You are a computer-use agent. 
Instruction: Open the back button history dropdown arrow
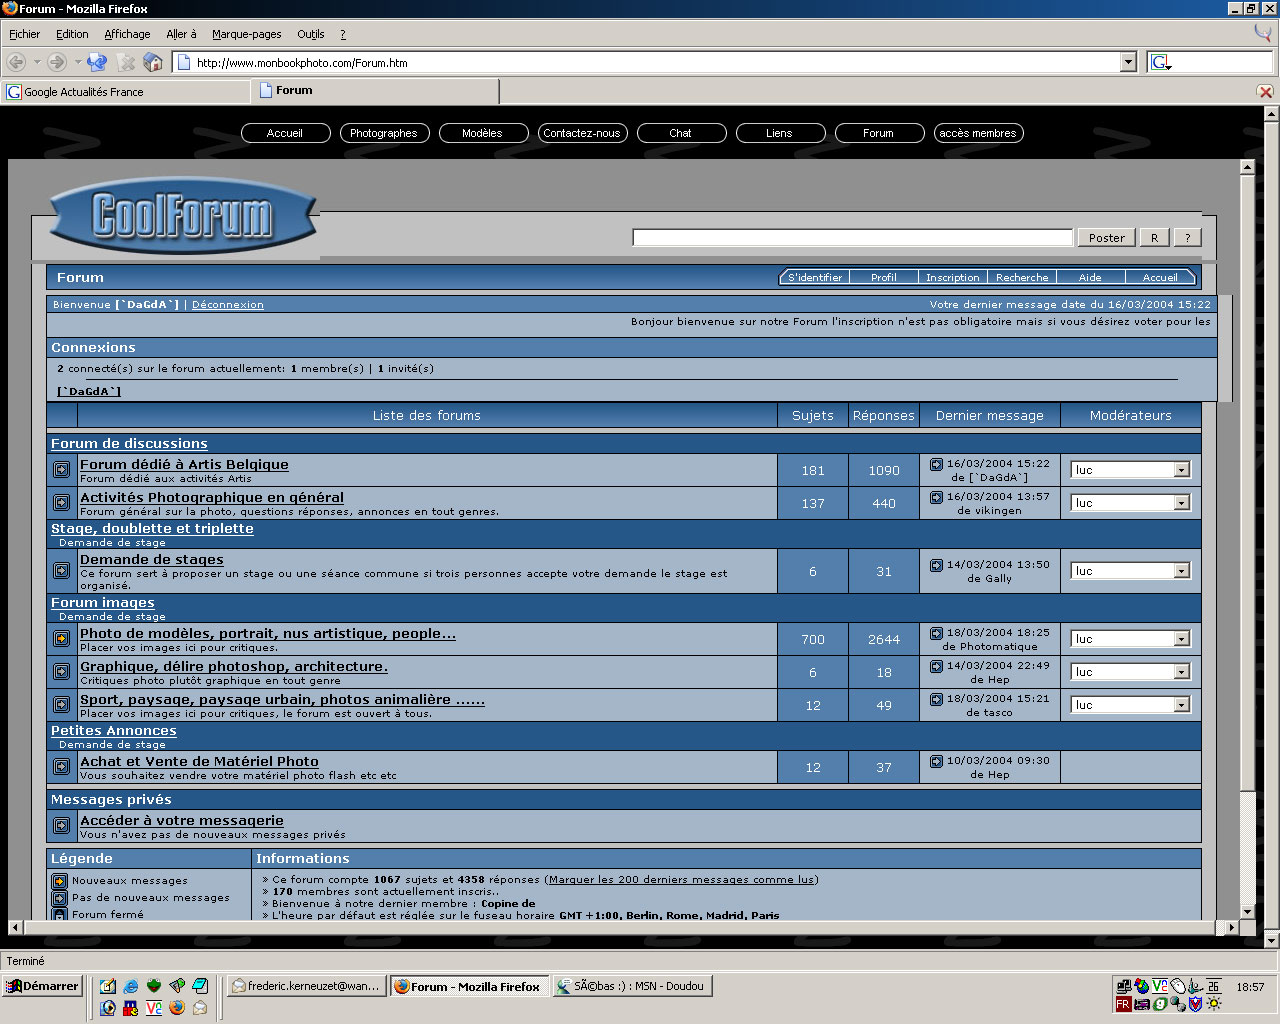pyautogui.click(x=36, y=62)
